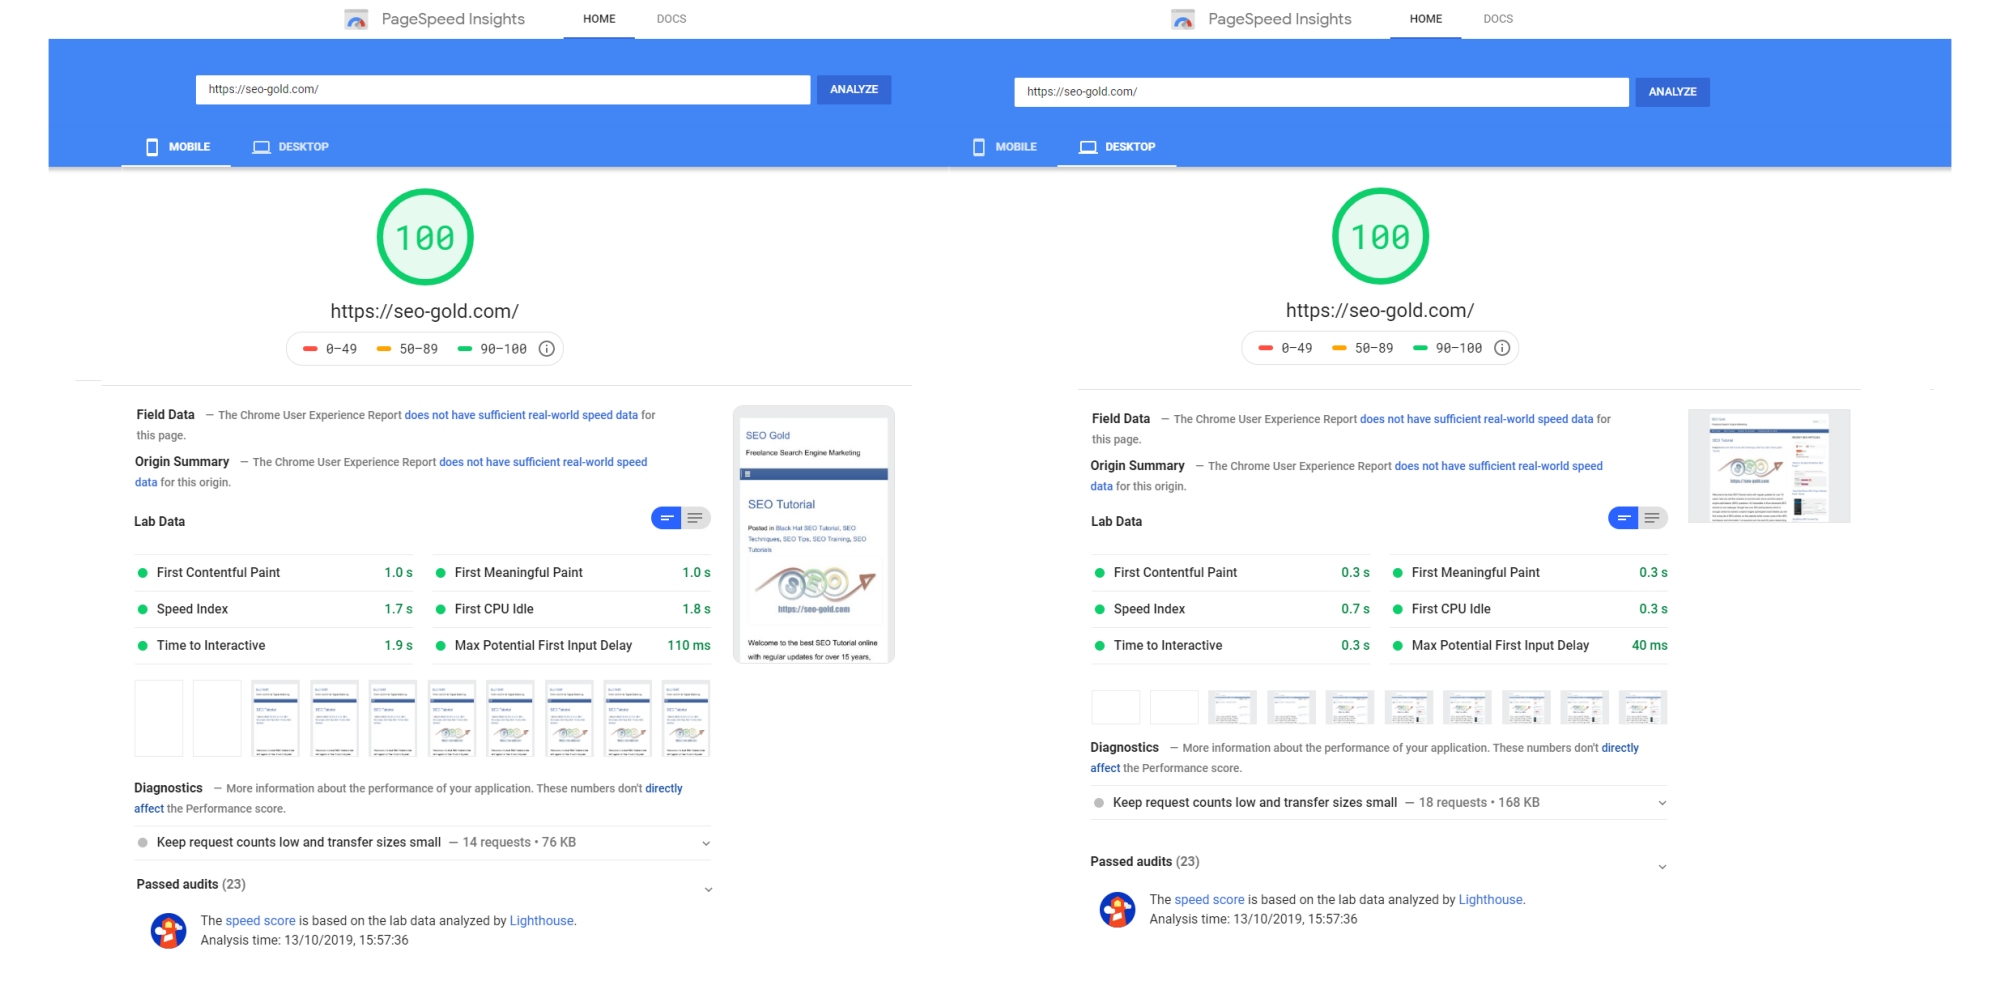2000x1000 pixels.
Task: Click mobile Time to Interactive row label
Action: [211, 646]
